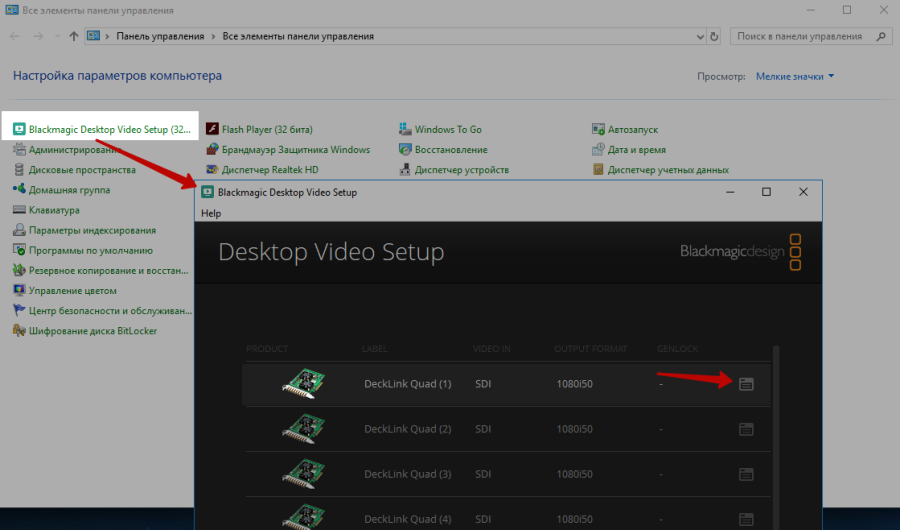The width and height of the screenshot is (900, 530).
Task: Open Управление цветом item
Action: pos(65,291)
